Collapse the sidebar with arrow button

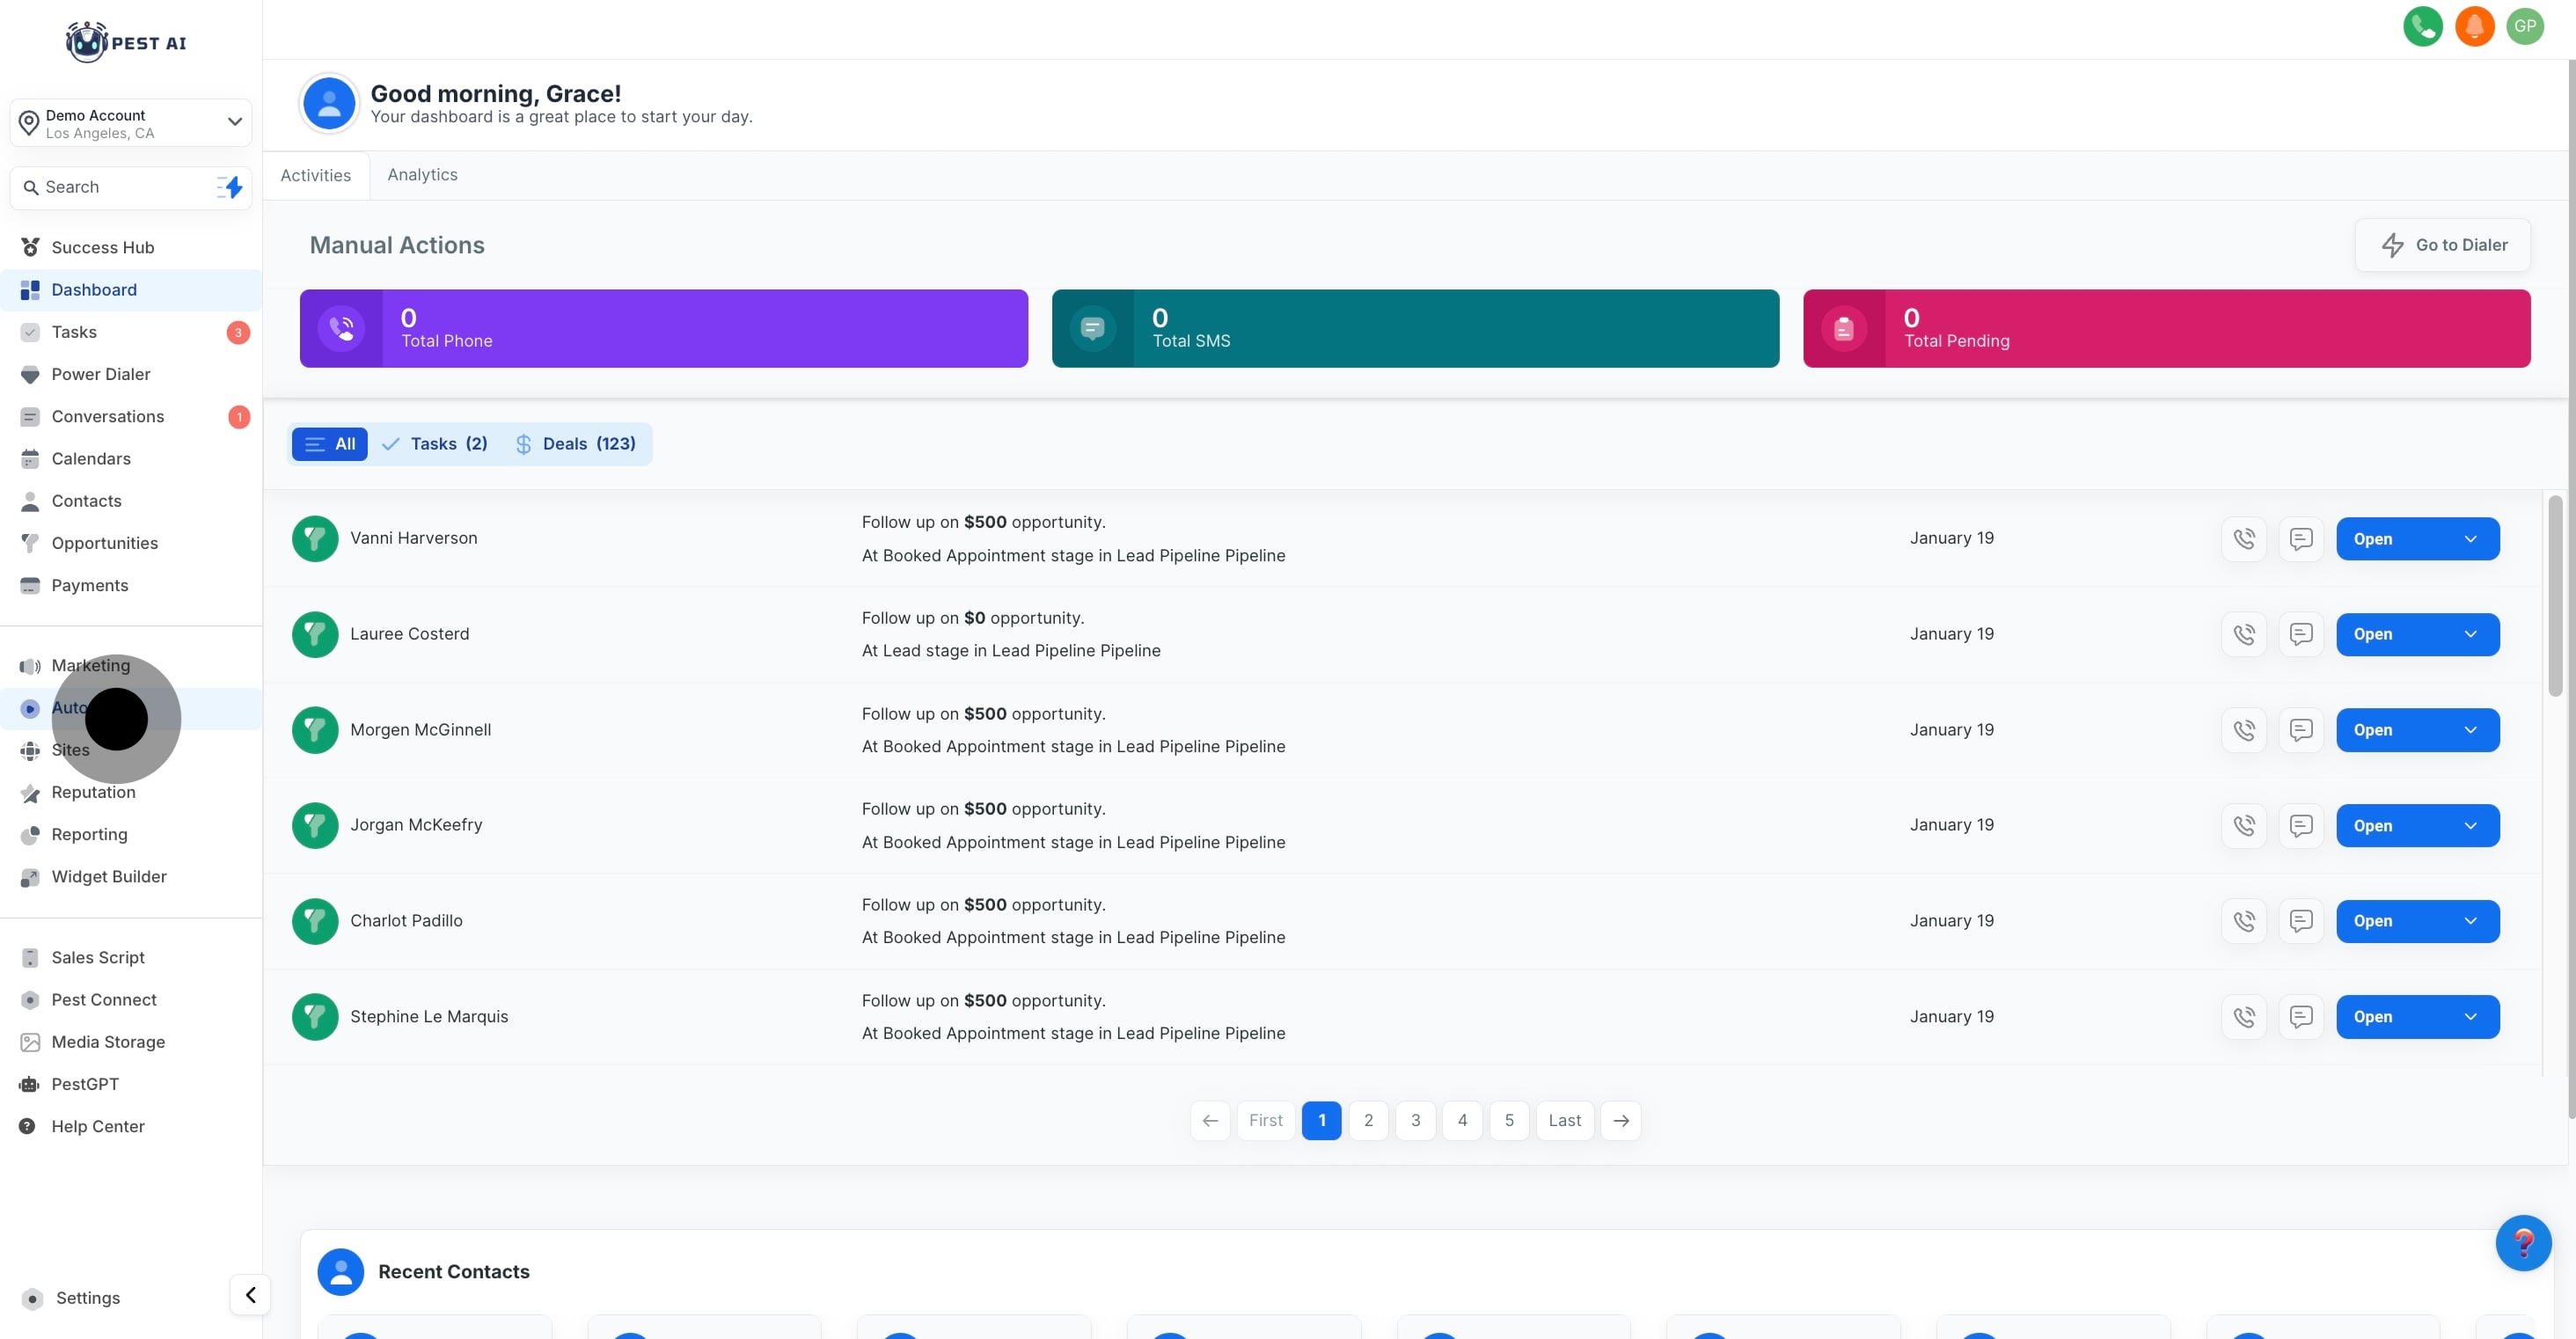click(x=250, y=1295)
